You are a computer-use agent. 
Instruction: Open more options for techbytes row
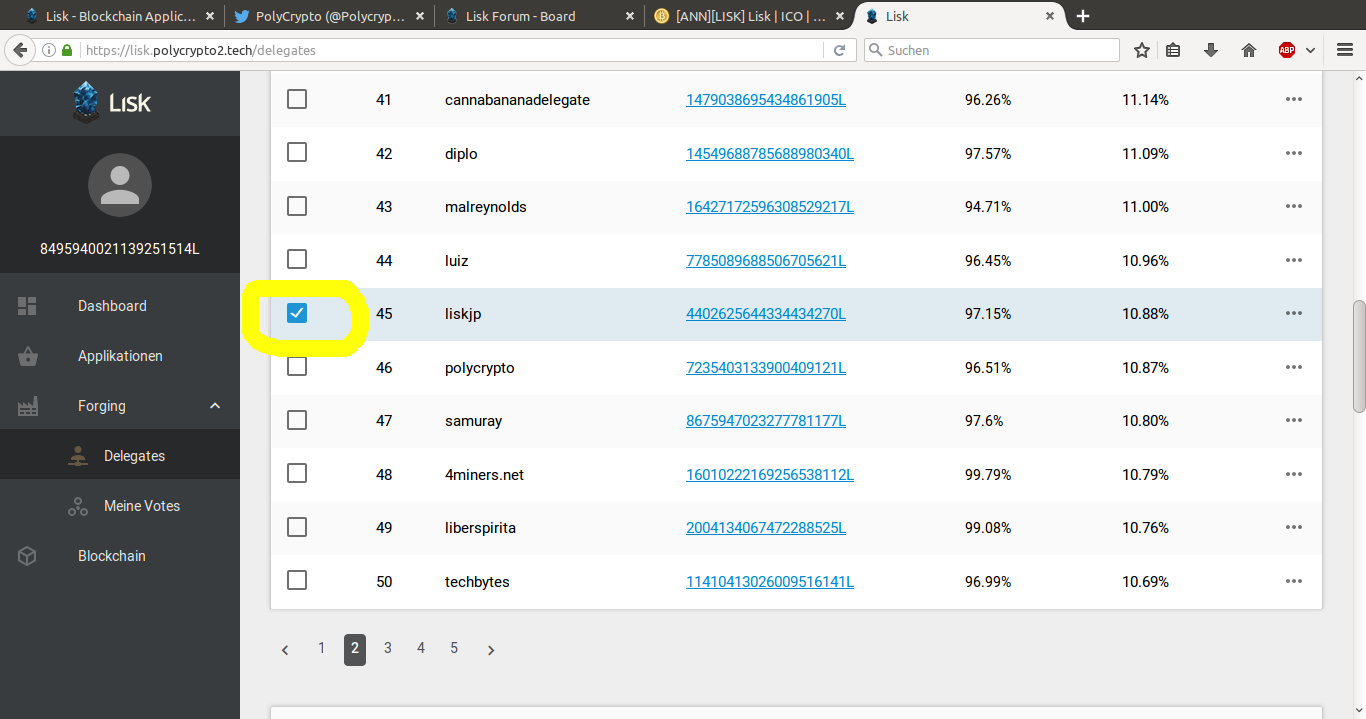point(1294,581)
